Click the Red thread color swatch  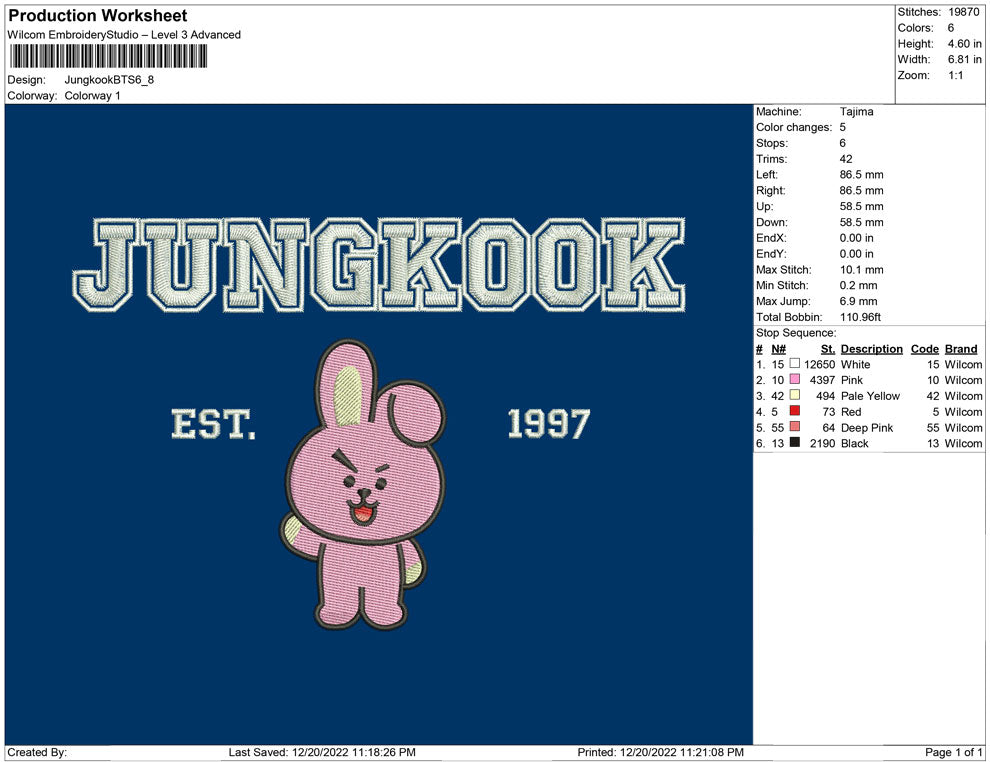click(x=795, y=411)
